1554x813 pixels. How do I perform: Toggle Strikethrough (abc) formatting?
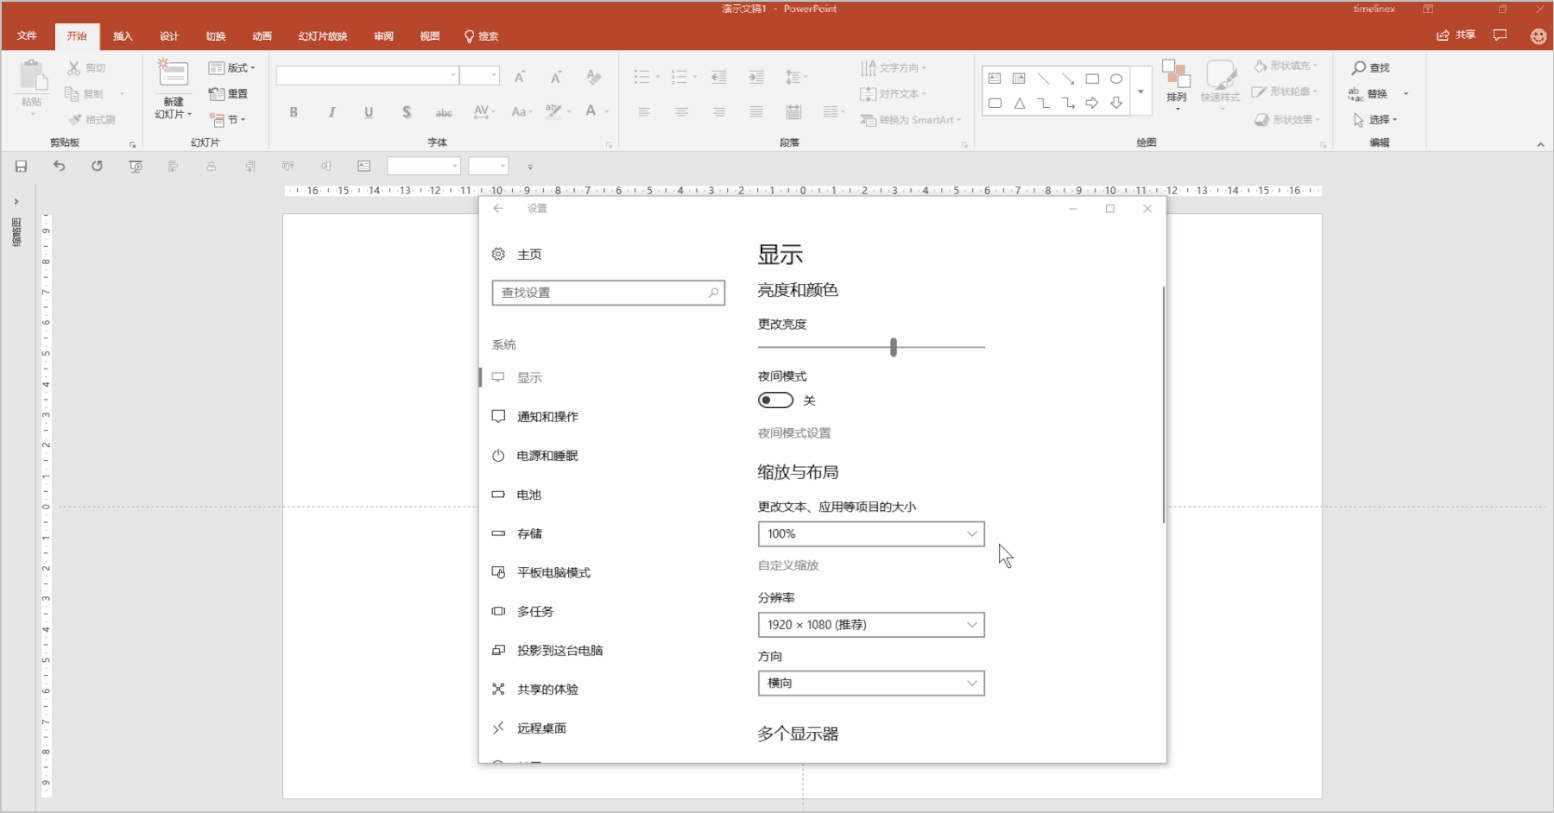444,112
